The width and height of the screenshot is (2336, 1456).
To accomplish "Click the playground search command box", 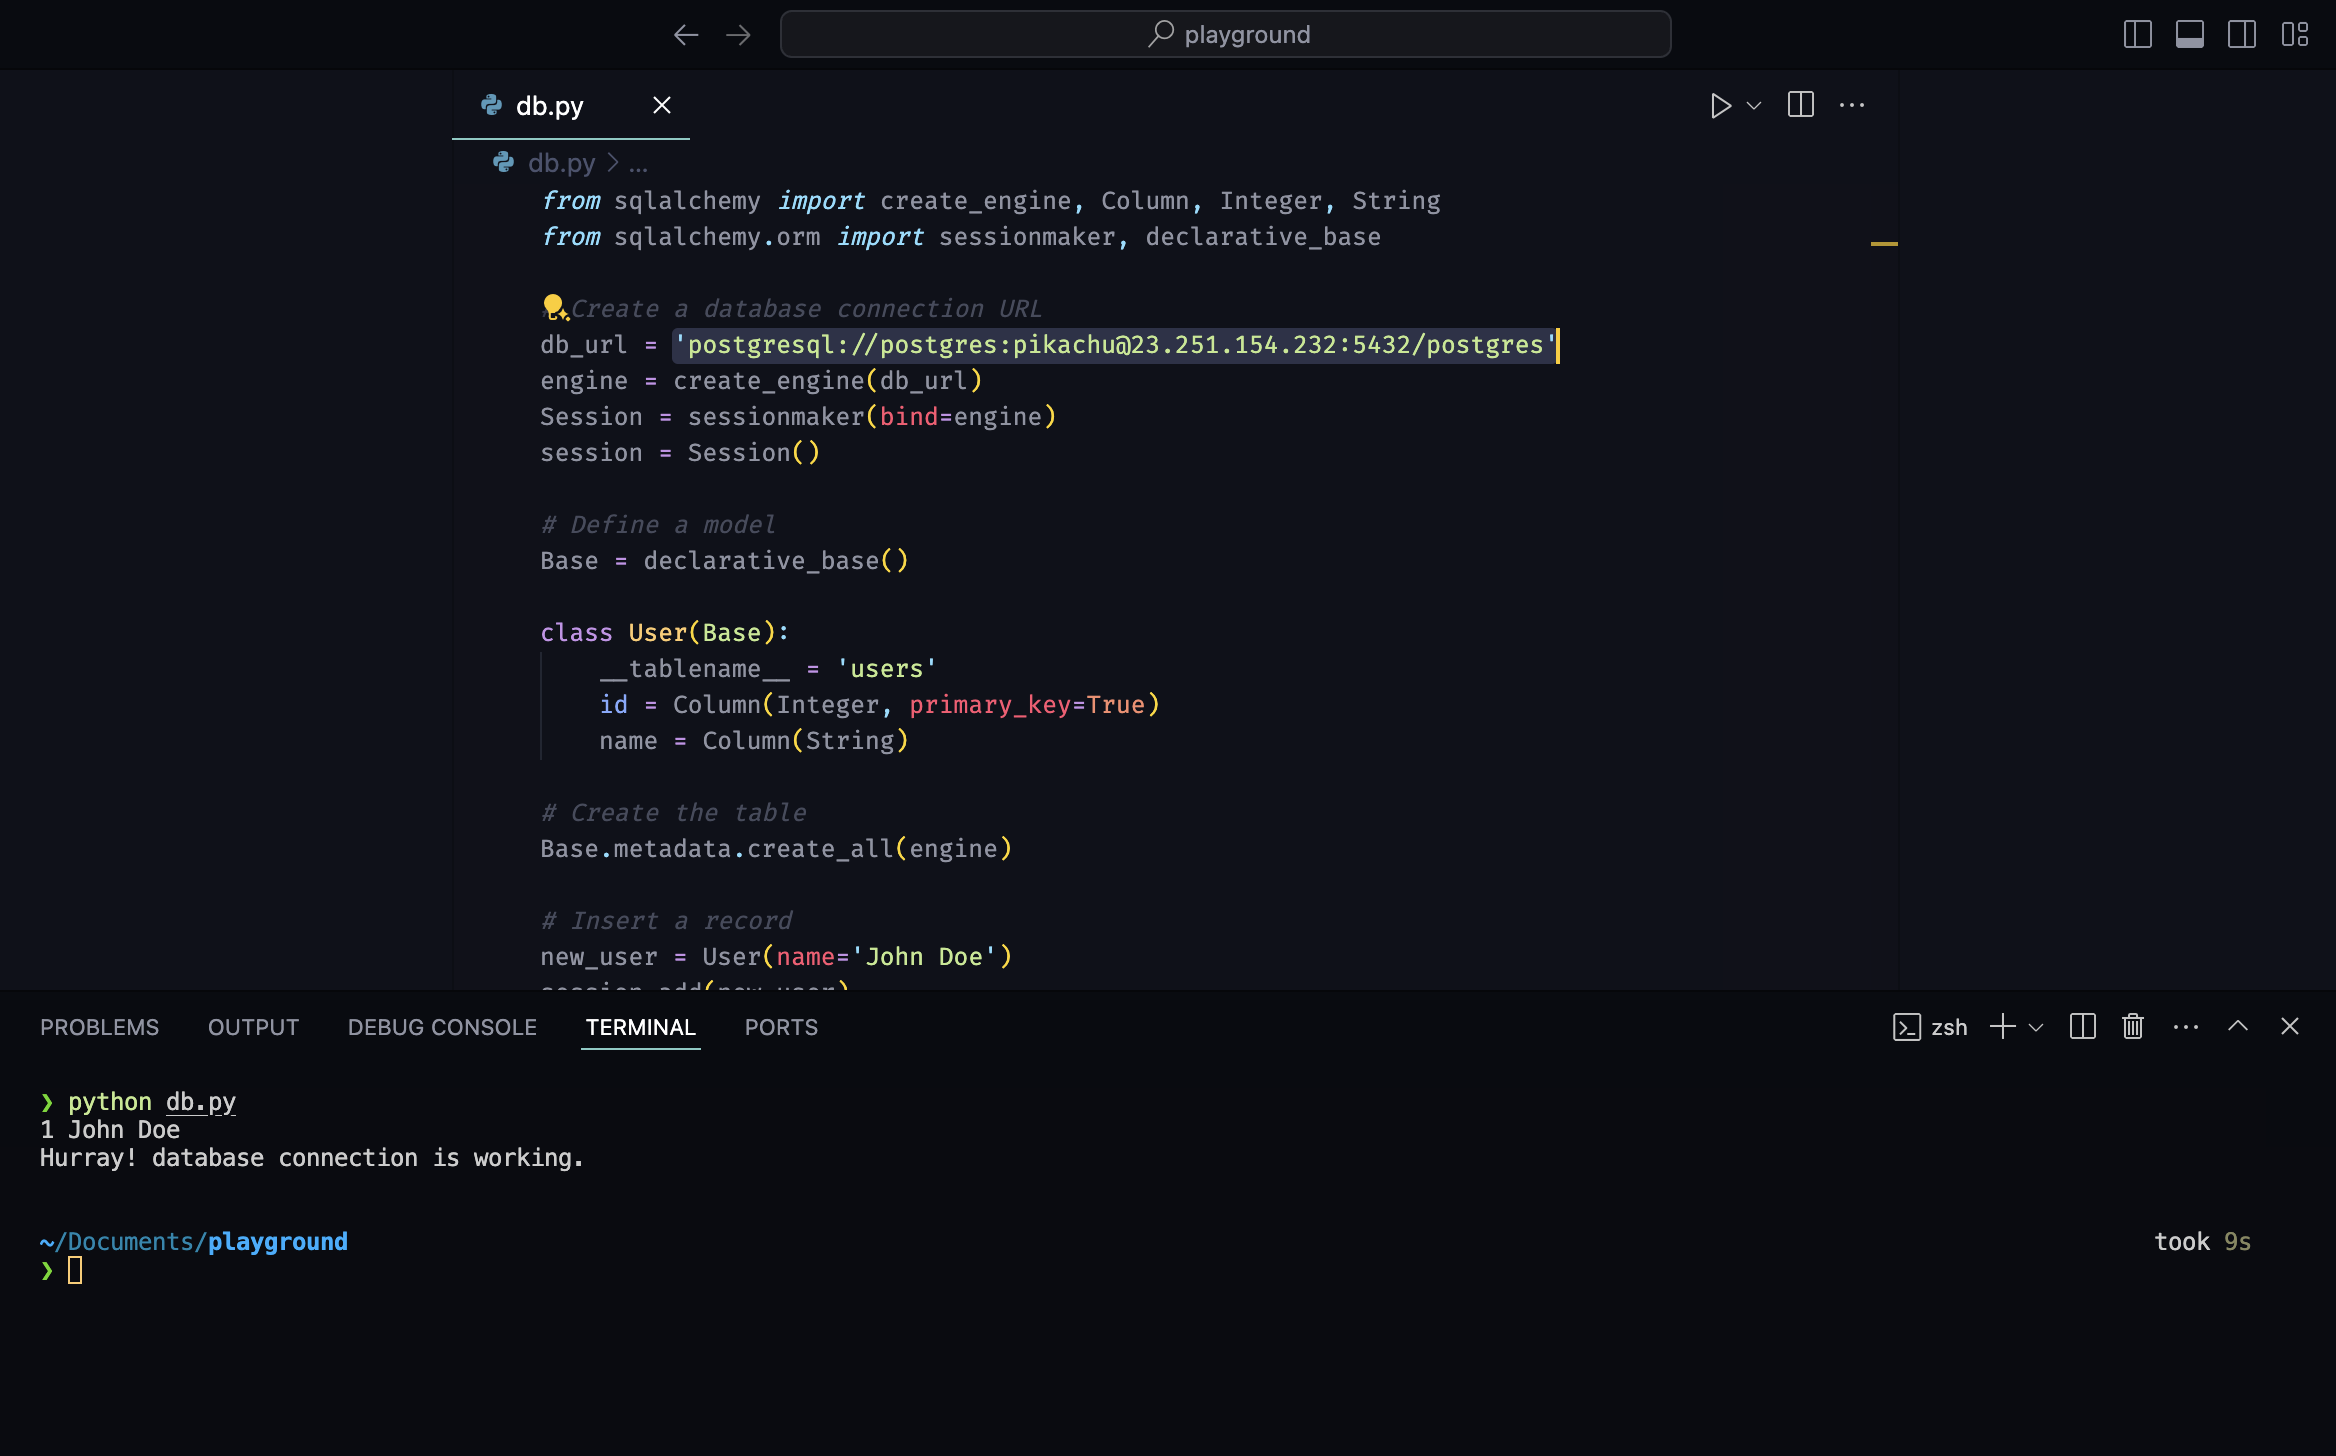I will [x=1225, y=35].
